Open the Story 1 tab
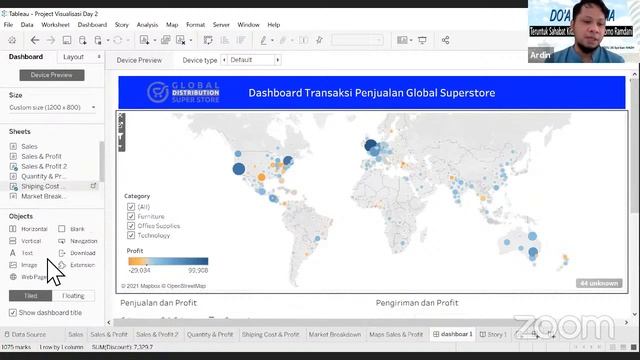This screenshot has height=360, width=640. (x=493, y=334)
